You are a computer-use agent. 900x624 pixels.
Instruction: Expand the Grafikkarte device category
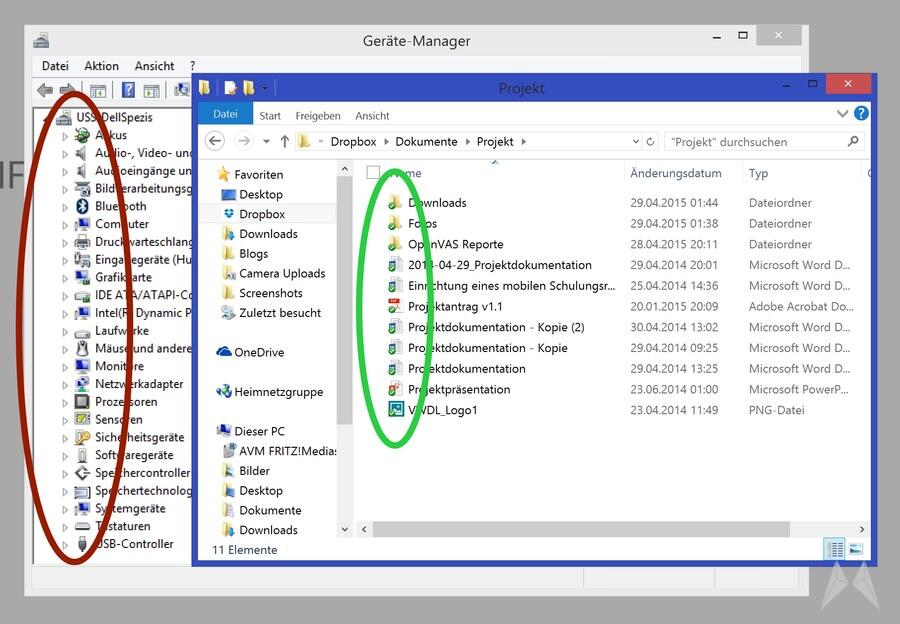[65, 277]
